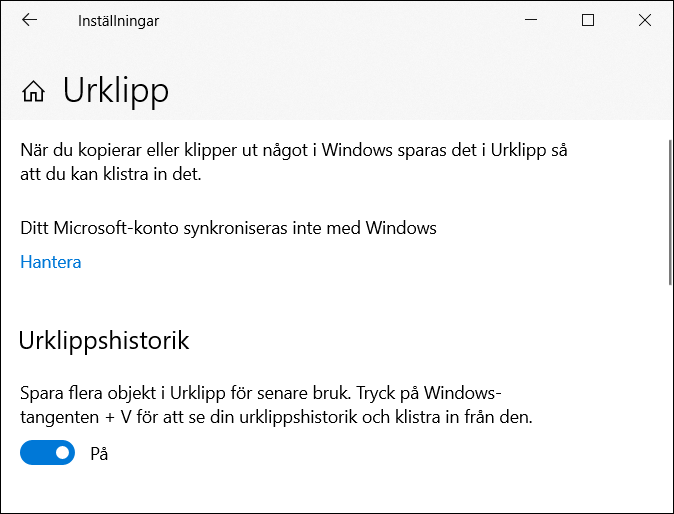Viewport: 674px width, 514px height.
Task: Open the Hantera link
Action: point(50,262)
